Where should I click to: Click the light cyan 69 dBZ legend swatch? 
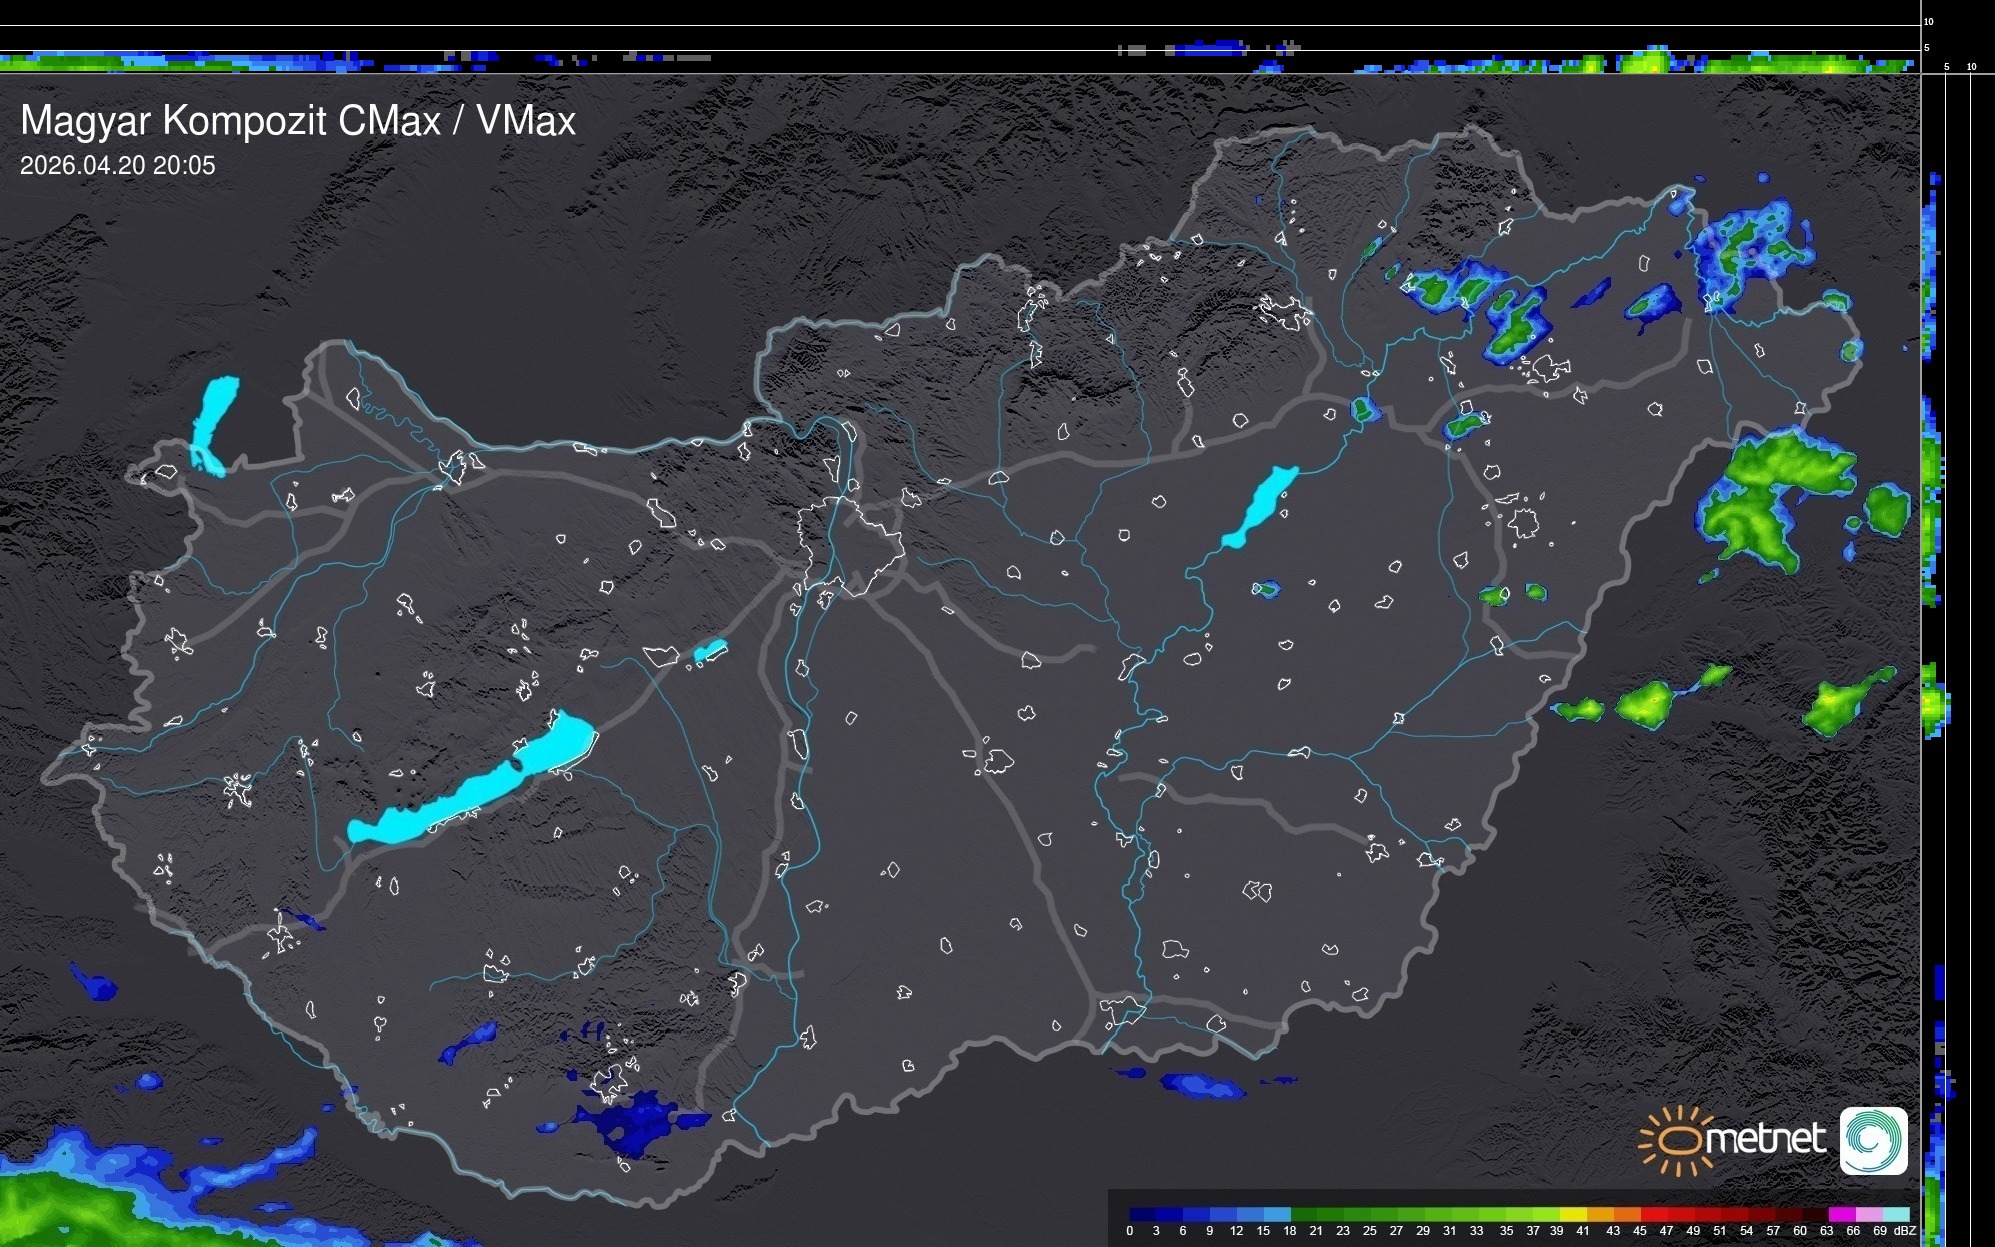coord(1895,1214)
